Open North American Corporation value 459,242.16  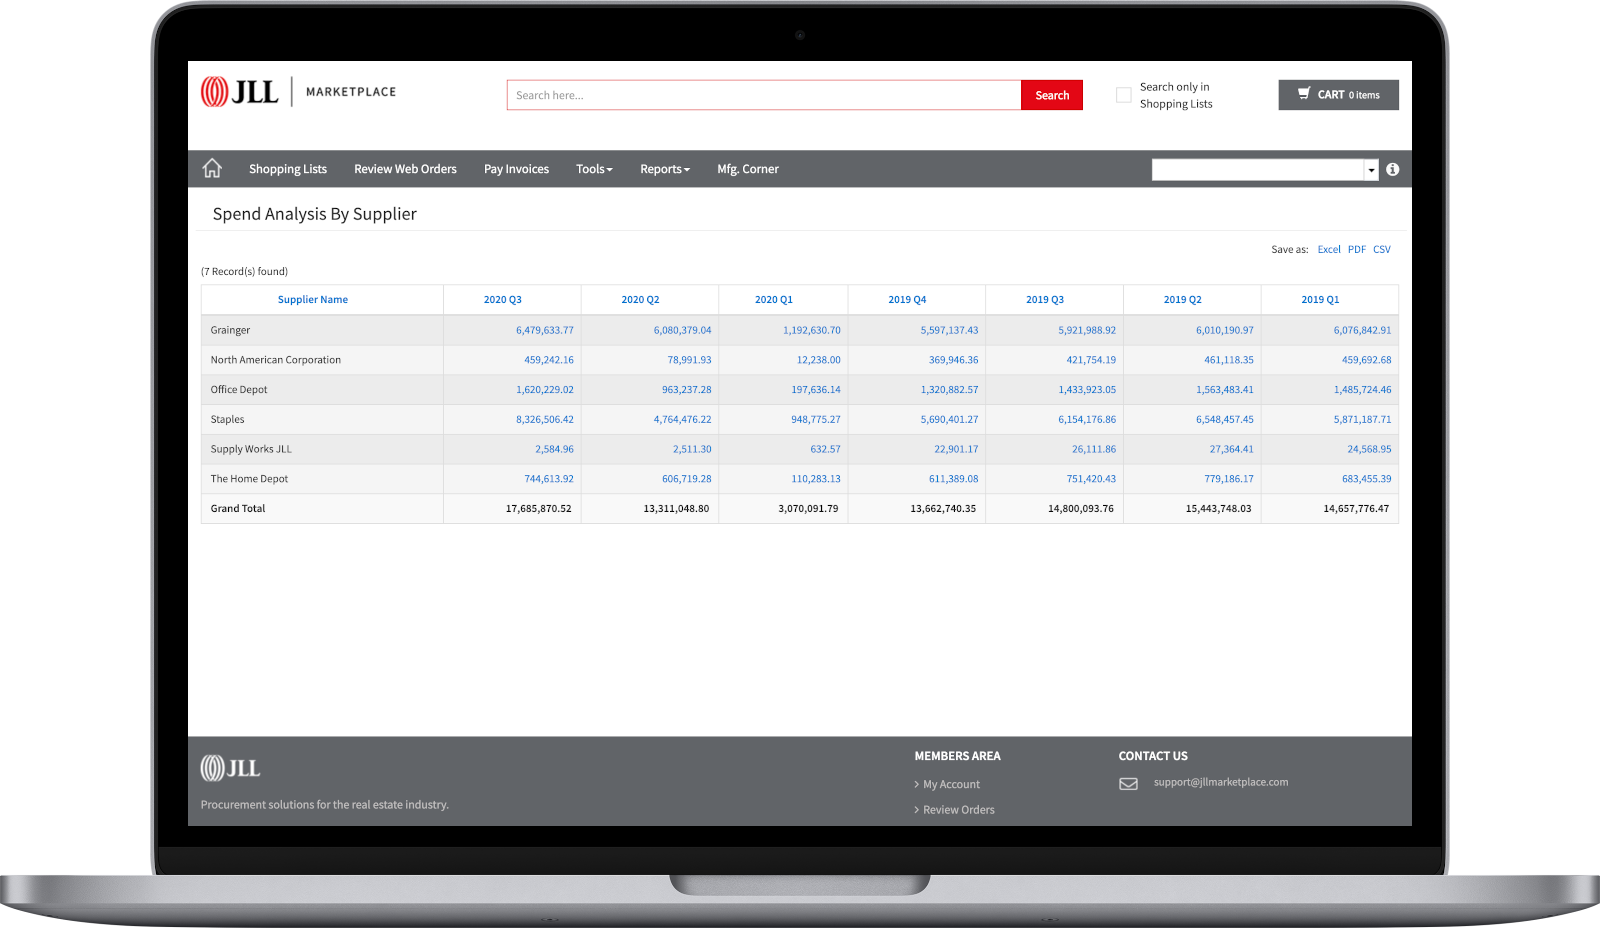(x=549, y=360)
